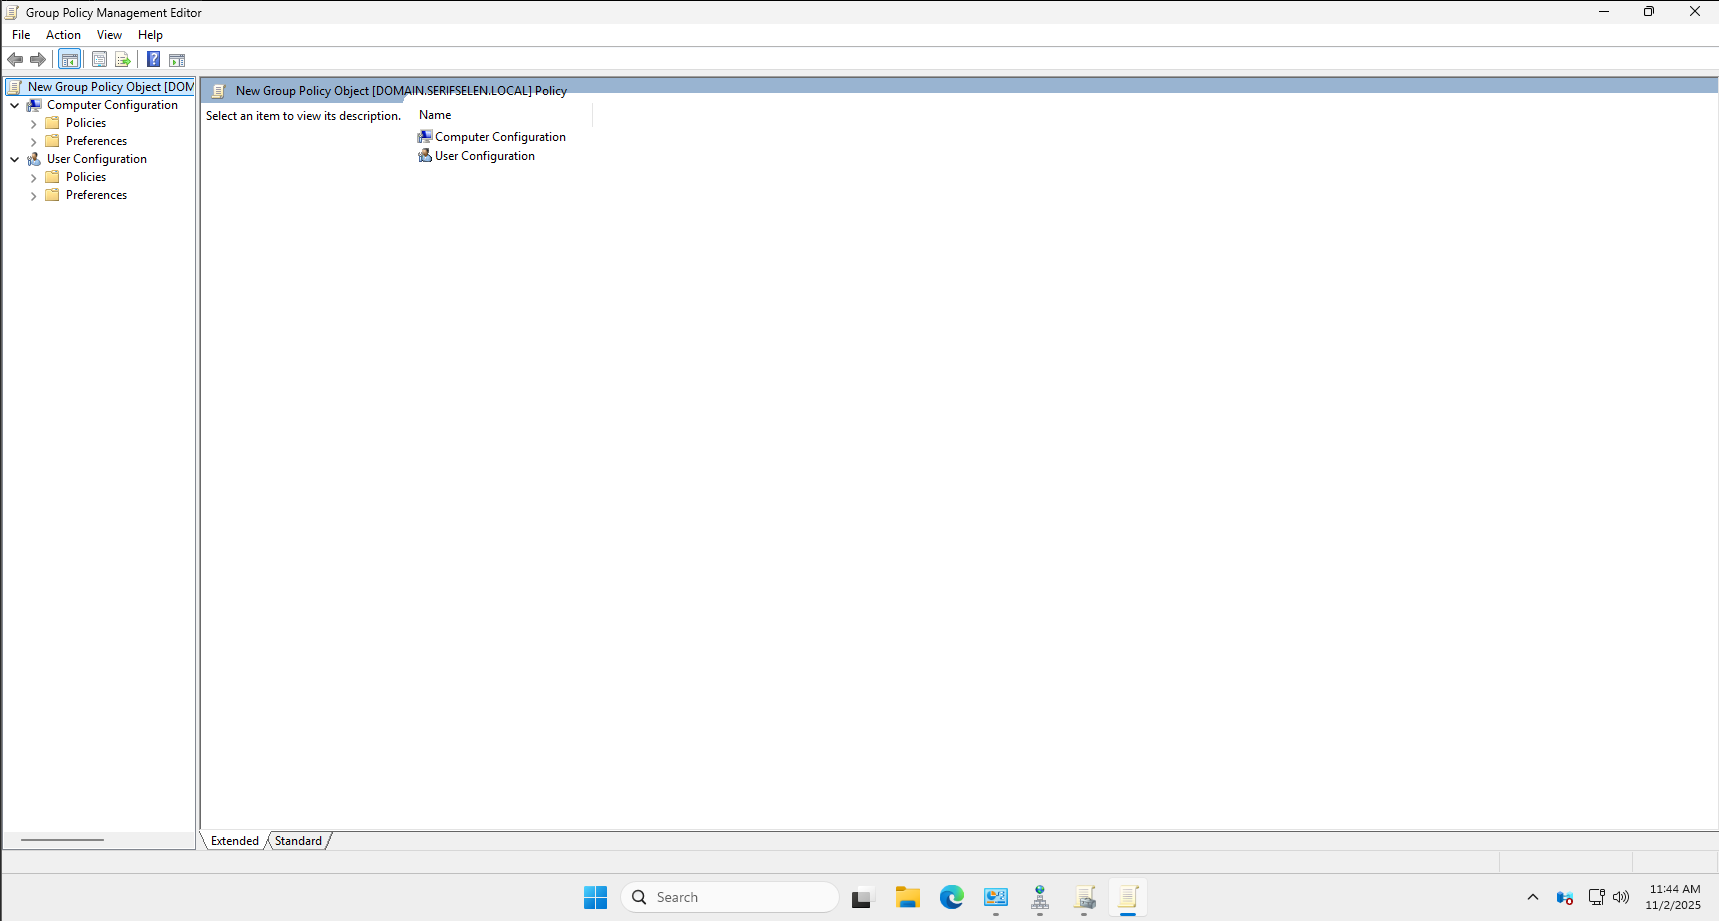Viewport: 1719px width, 921px height.
Task: Toggle Show/Hide Console Tree button
Action: pyautogui.click(x=69, y=60)
